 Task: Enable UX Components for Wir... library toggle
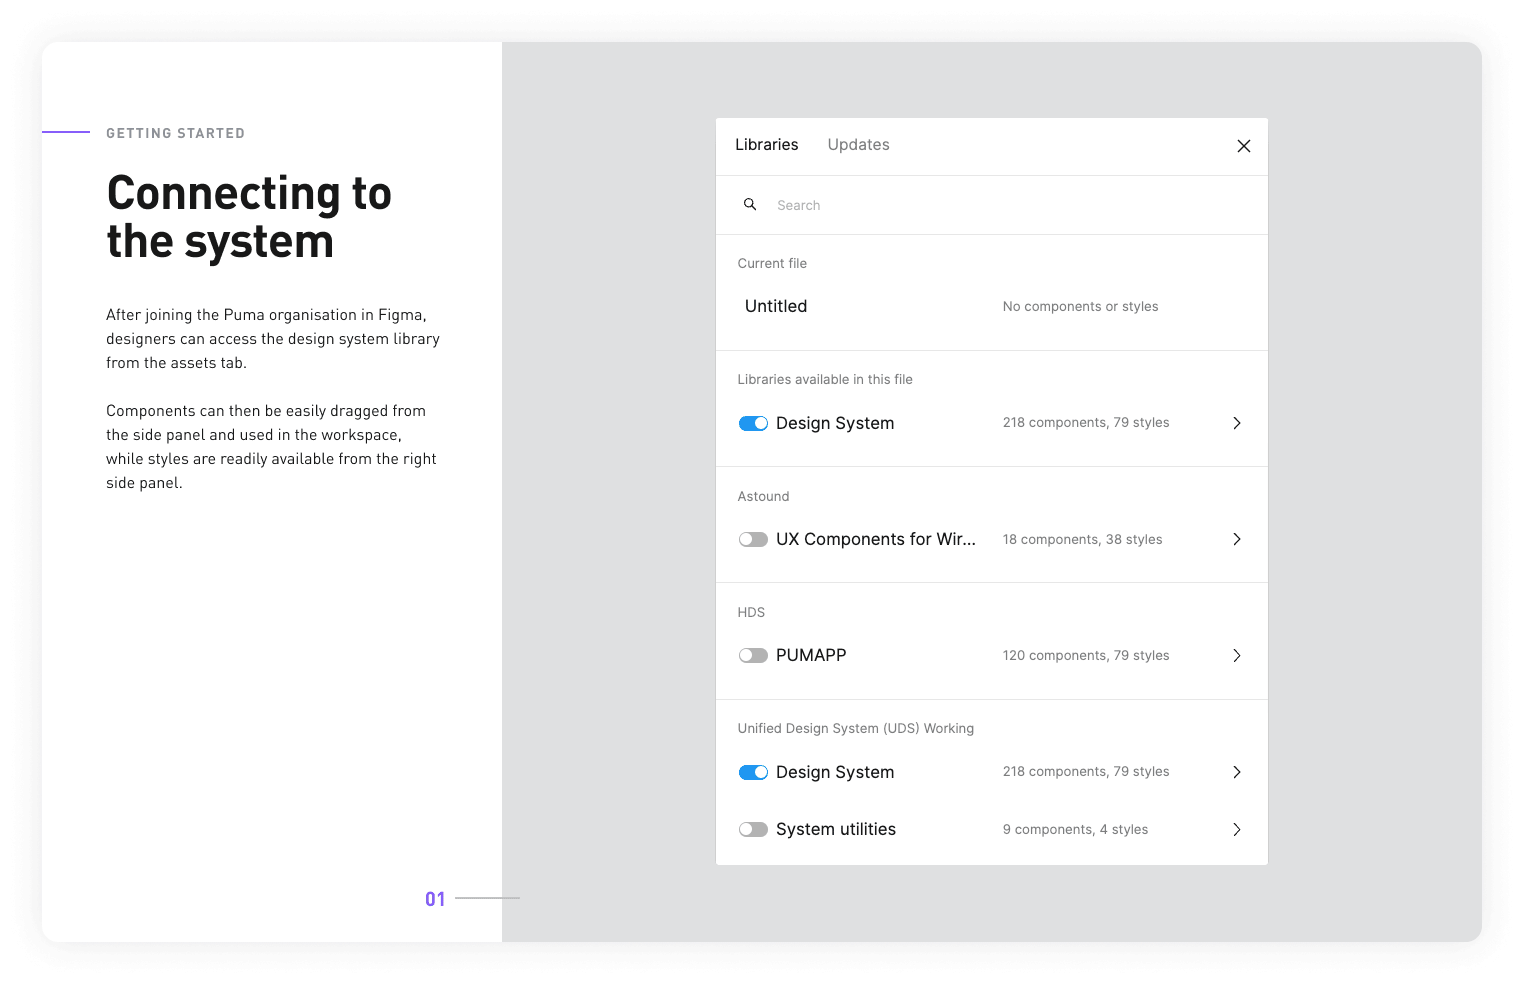click(x=753, y=539)
